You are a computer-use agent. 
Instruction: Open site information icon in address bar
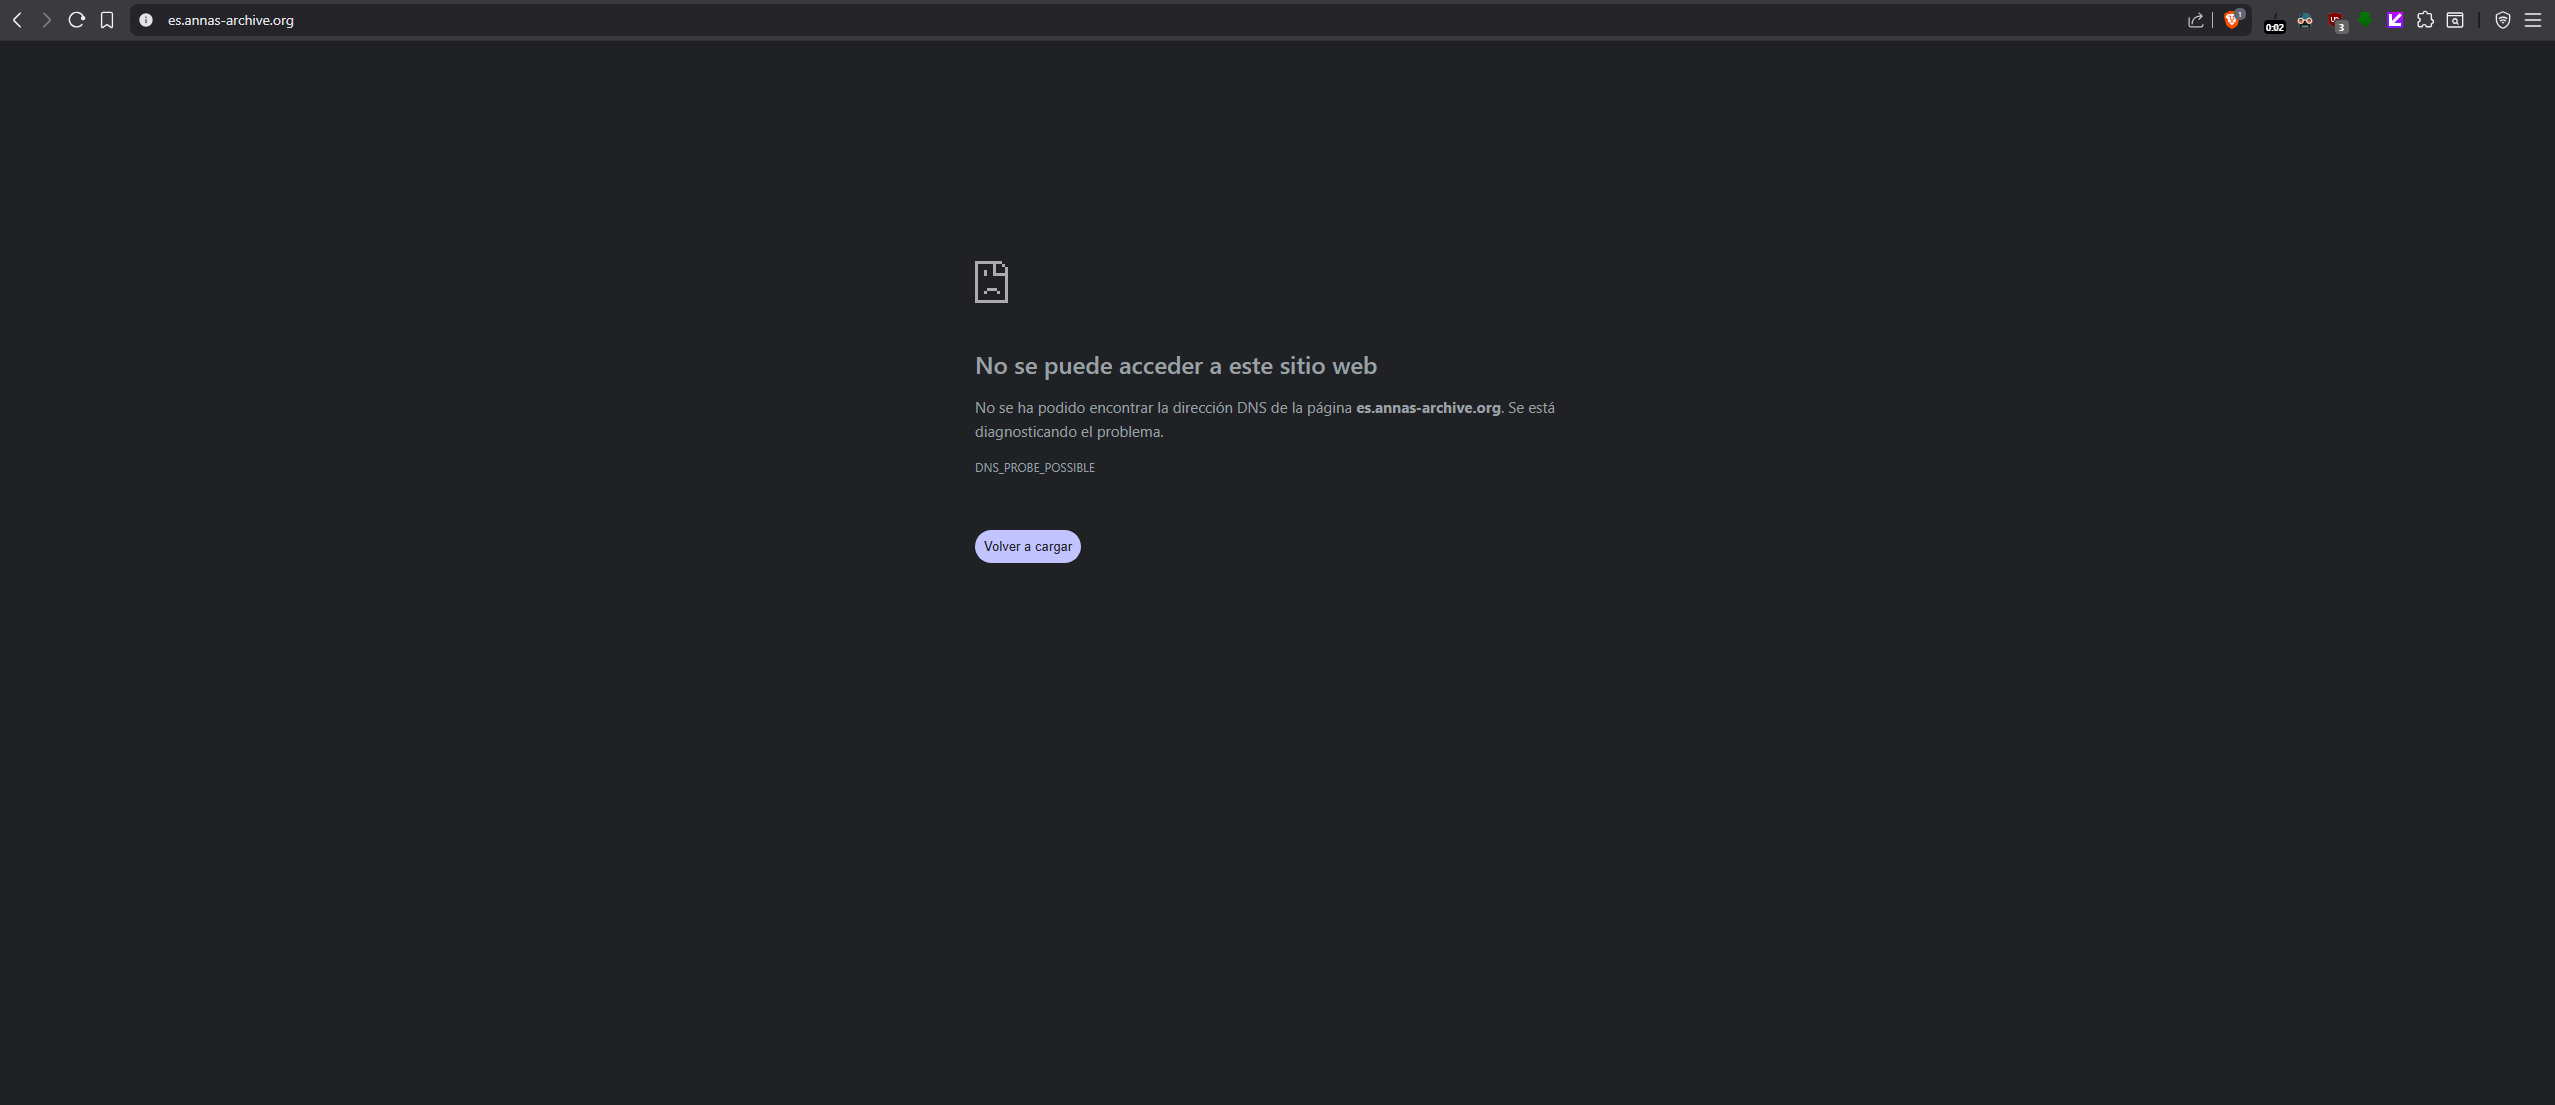tap(146, 20)
